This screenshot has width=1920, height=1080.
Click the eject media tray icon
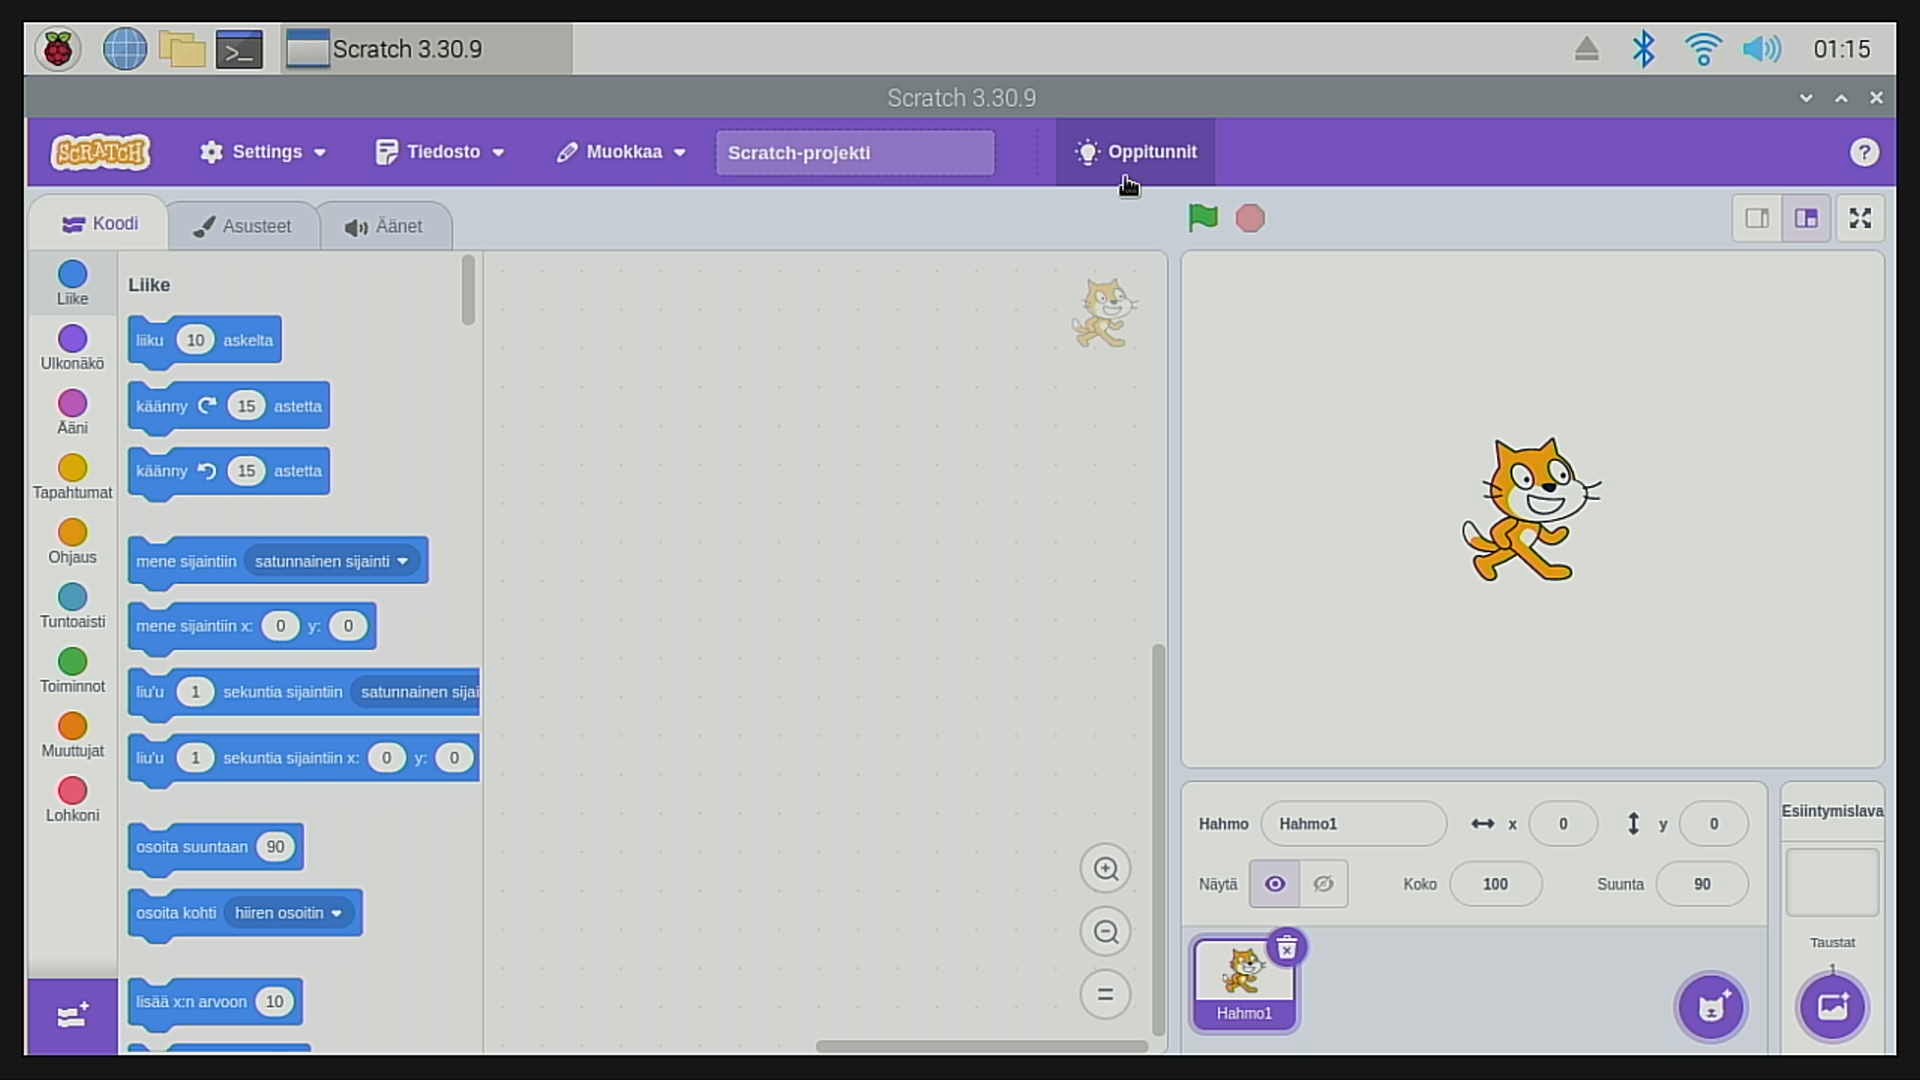click(x=1586, y=49)
